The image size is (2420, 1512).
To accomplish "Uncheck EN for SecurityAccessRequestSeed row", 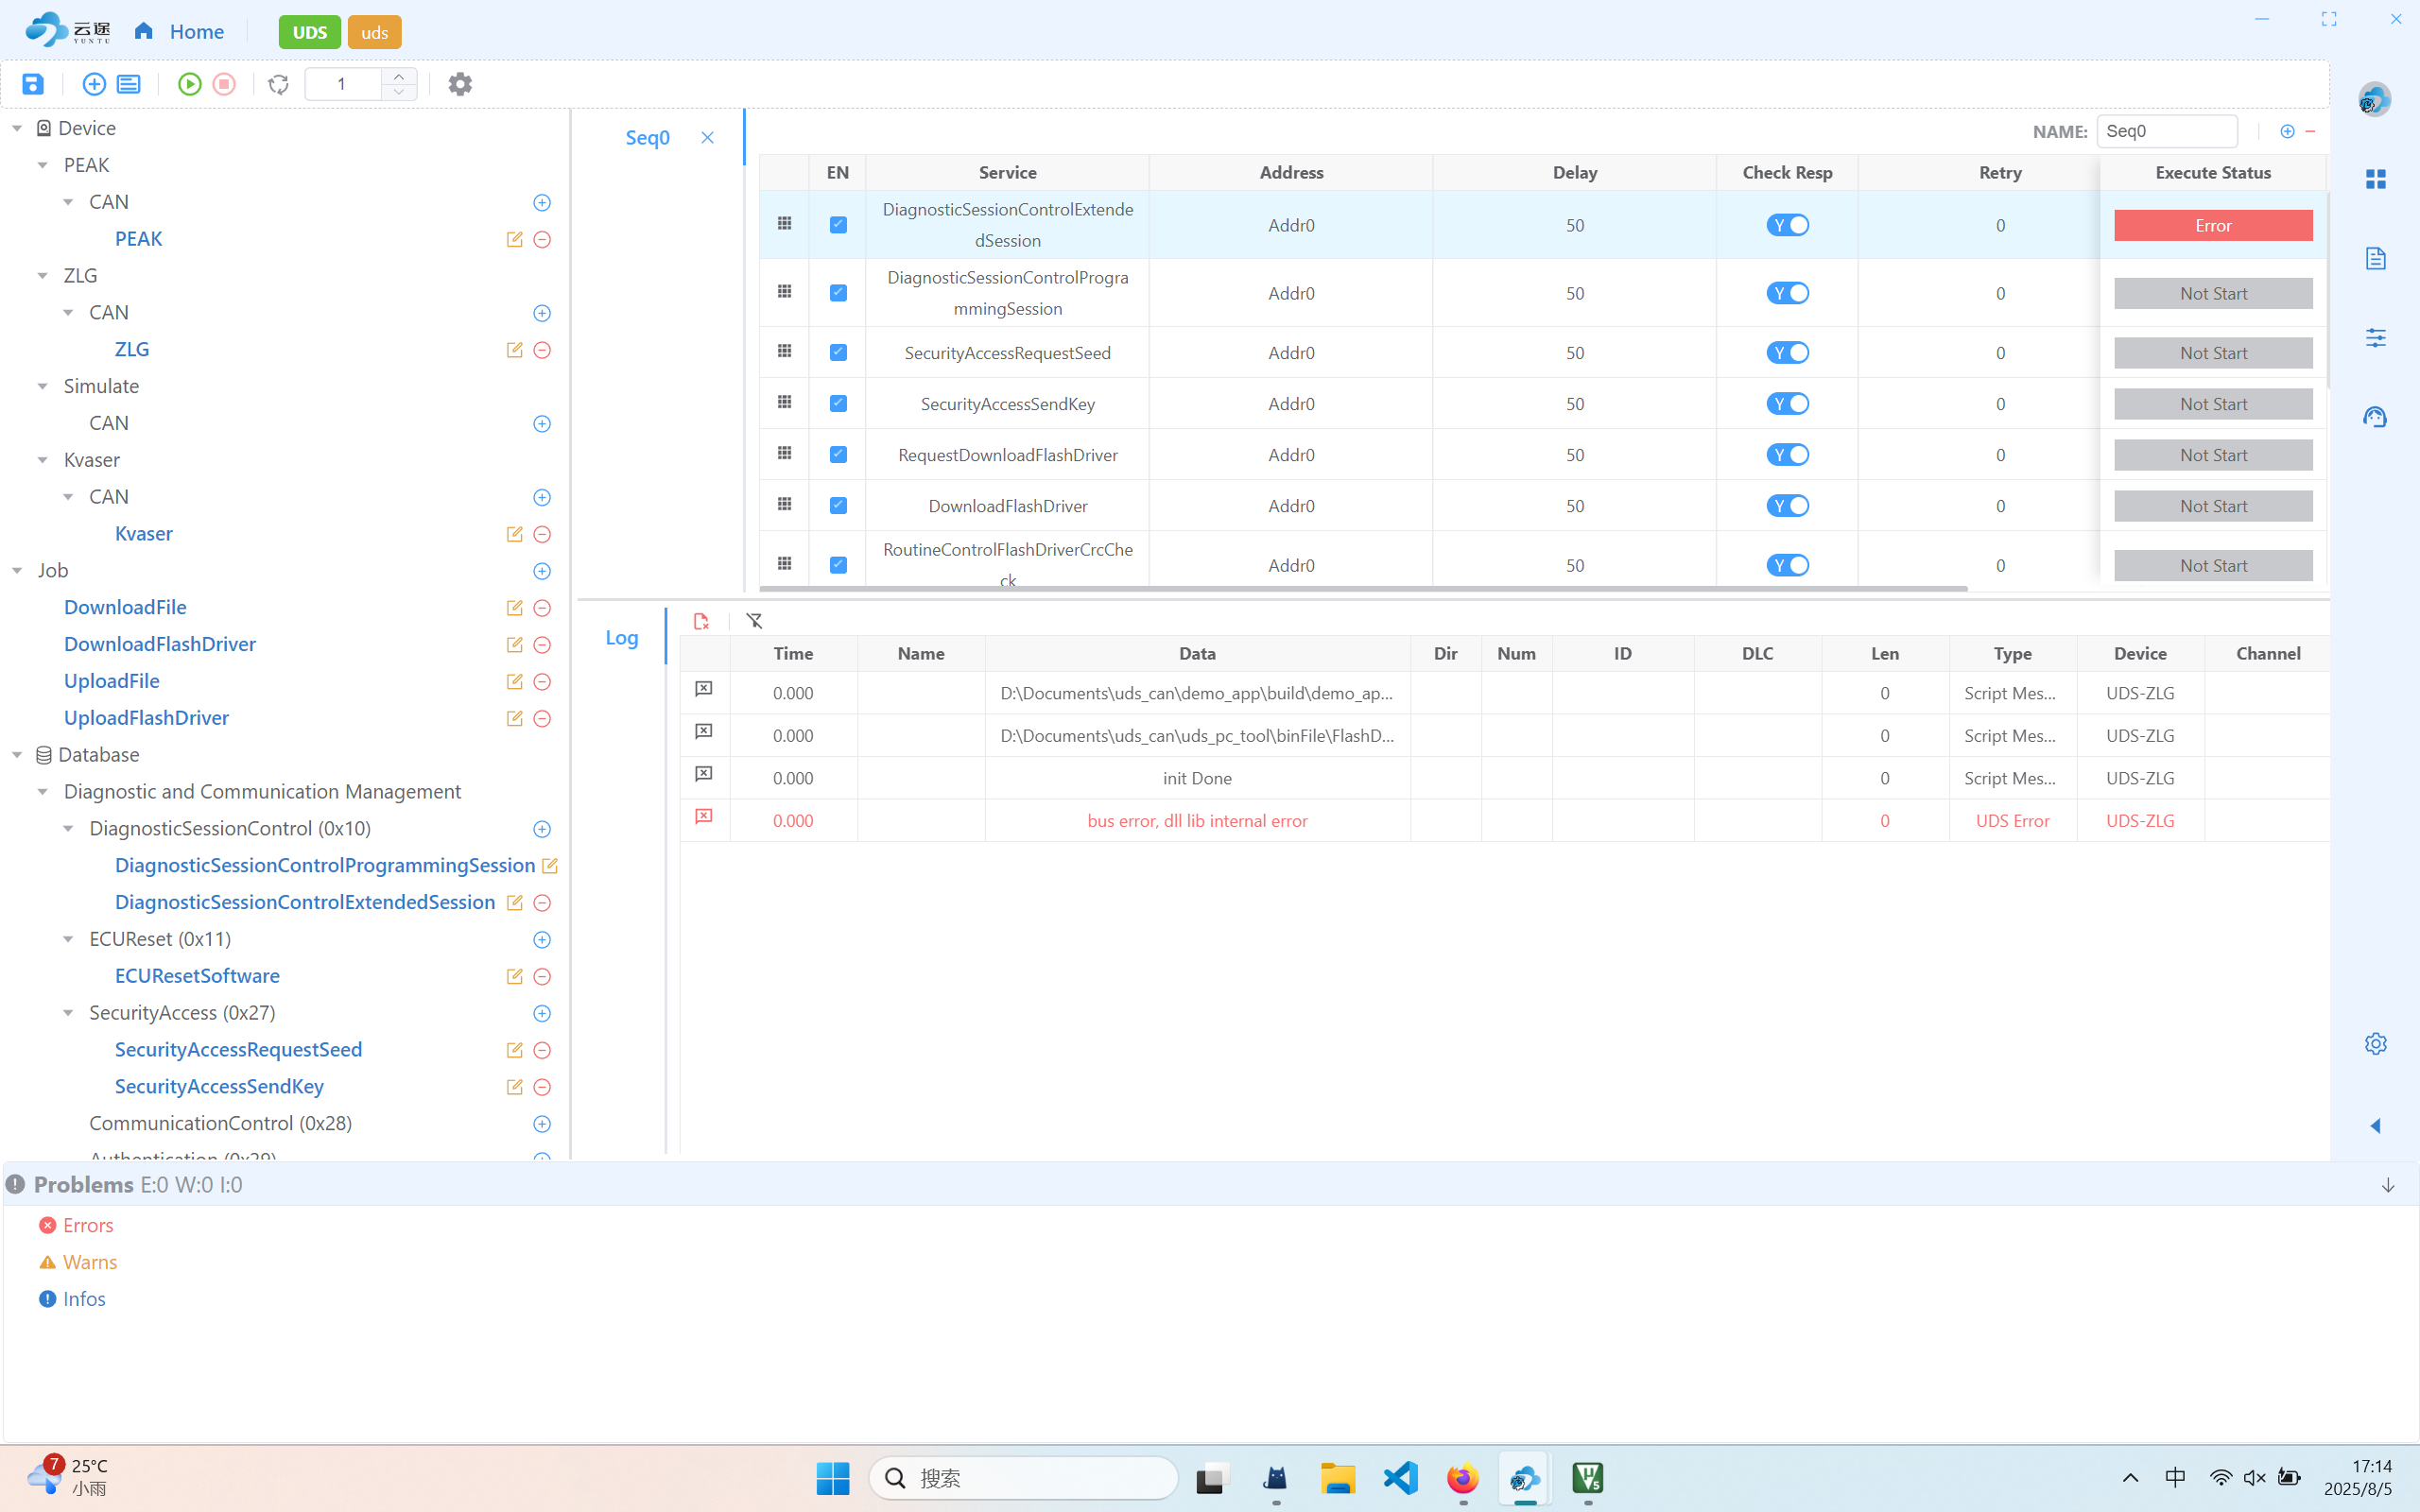I will click(x=838, y=353).
